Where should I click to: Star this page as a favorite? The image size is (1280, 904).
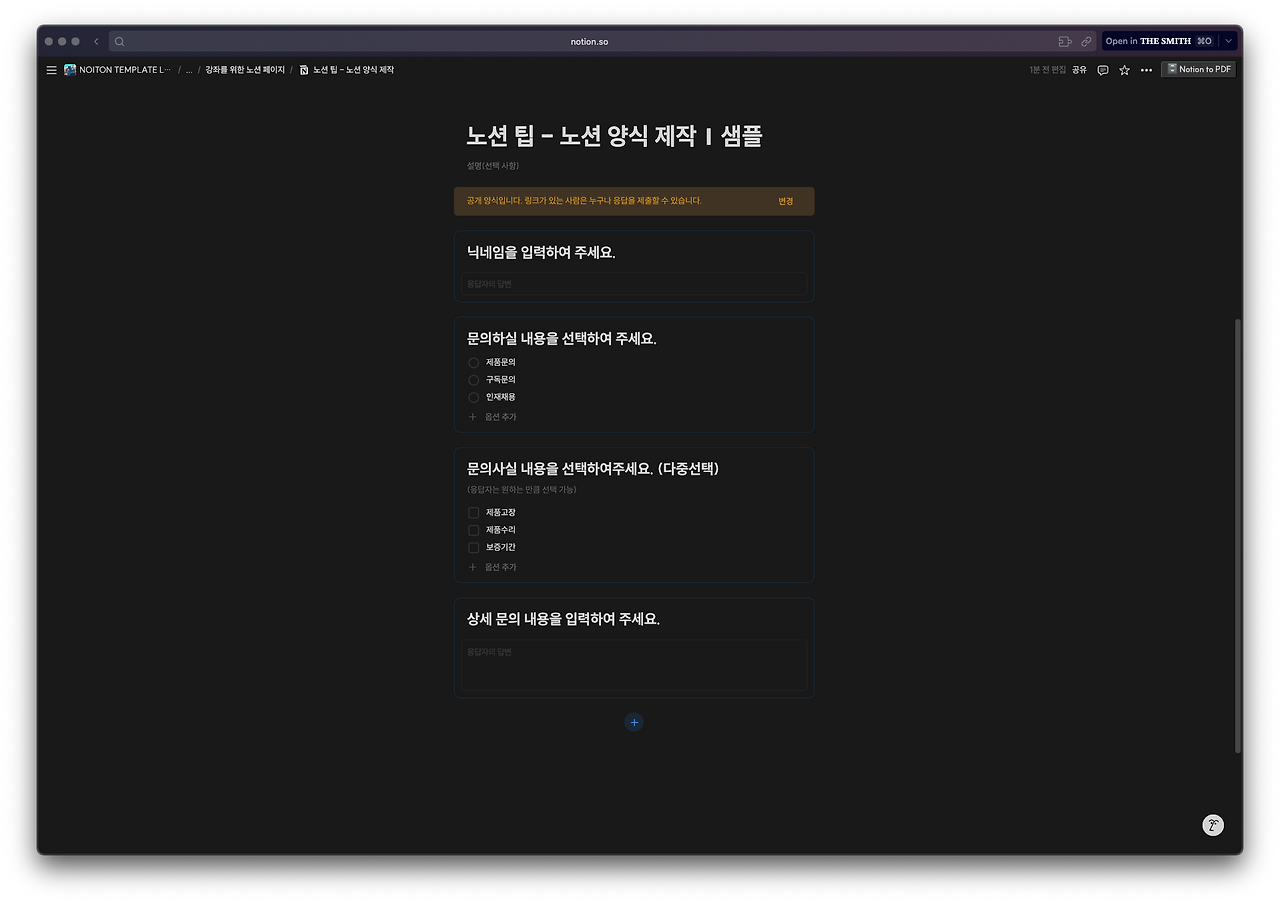[x=1123, y=70]
